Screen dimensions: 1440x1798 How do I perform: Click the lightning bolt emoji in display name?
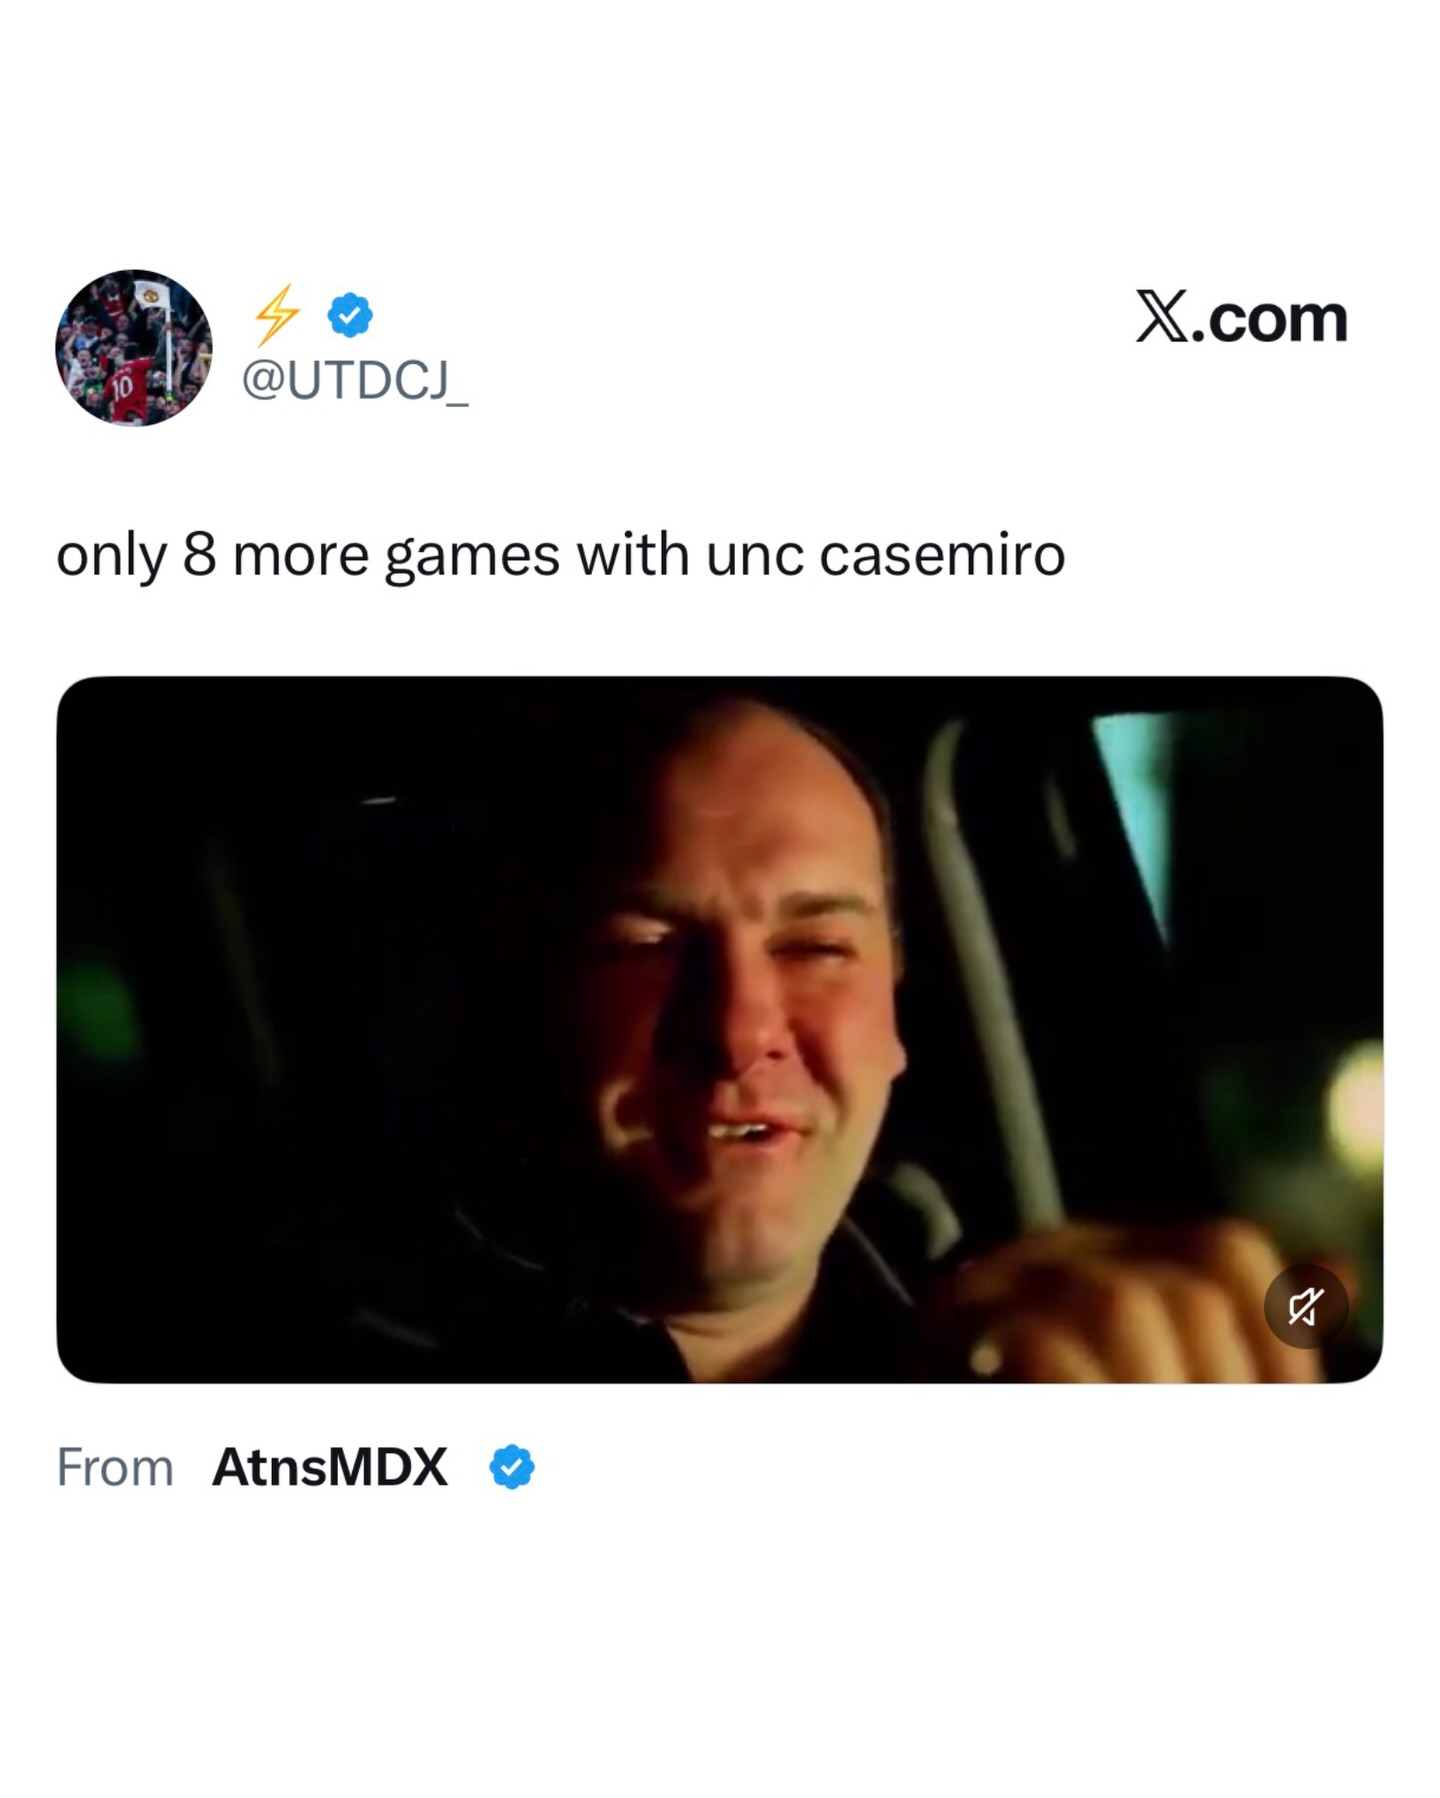click(276, 315)
